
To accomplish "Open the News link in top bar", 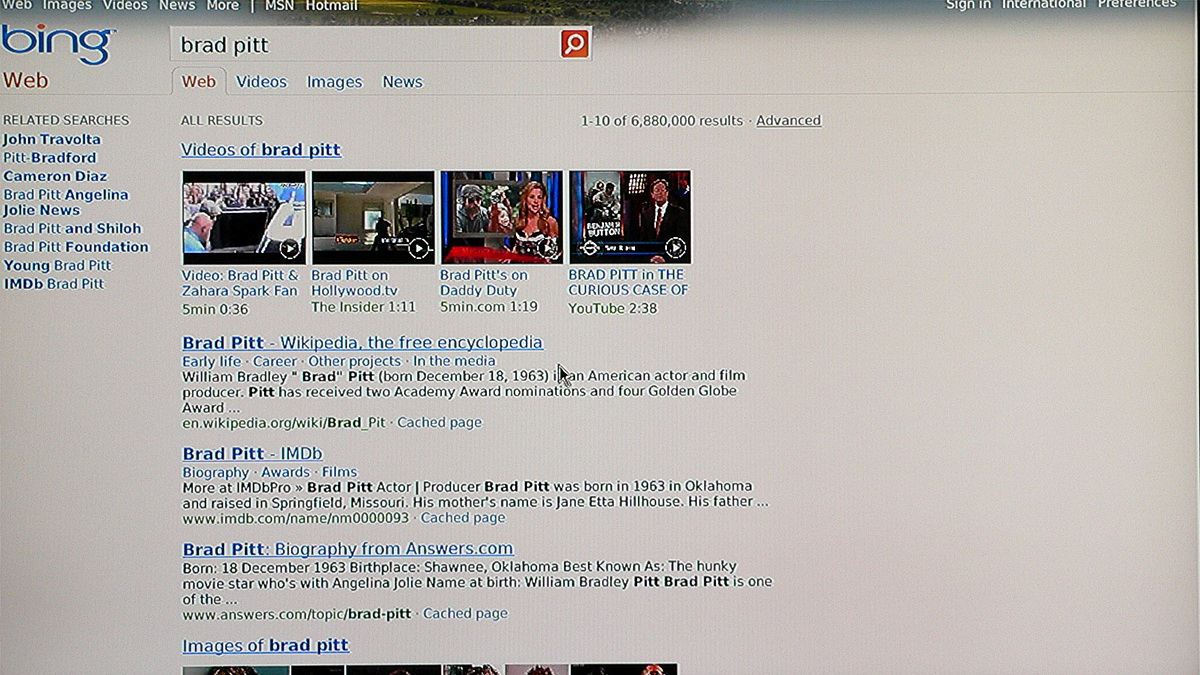I will [177, 6].
